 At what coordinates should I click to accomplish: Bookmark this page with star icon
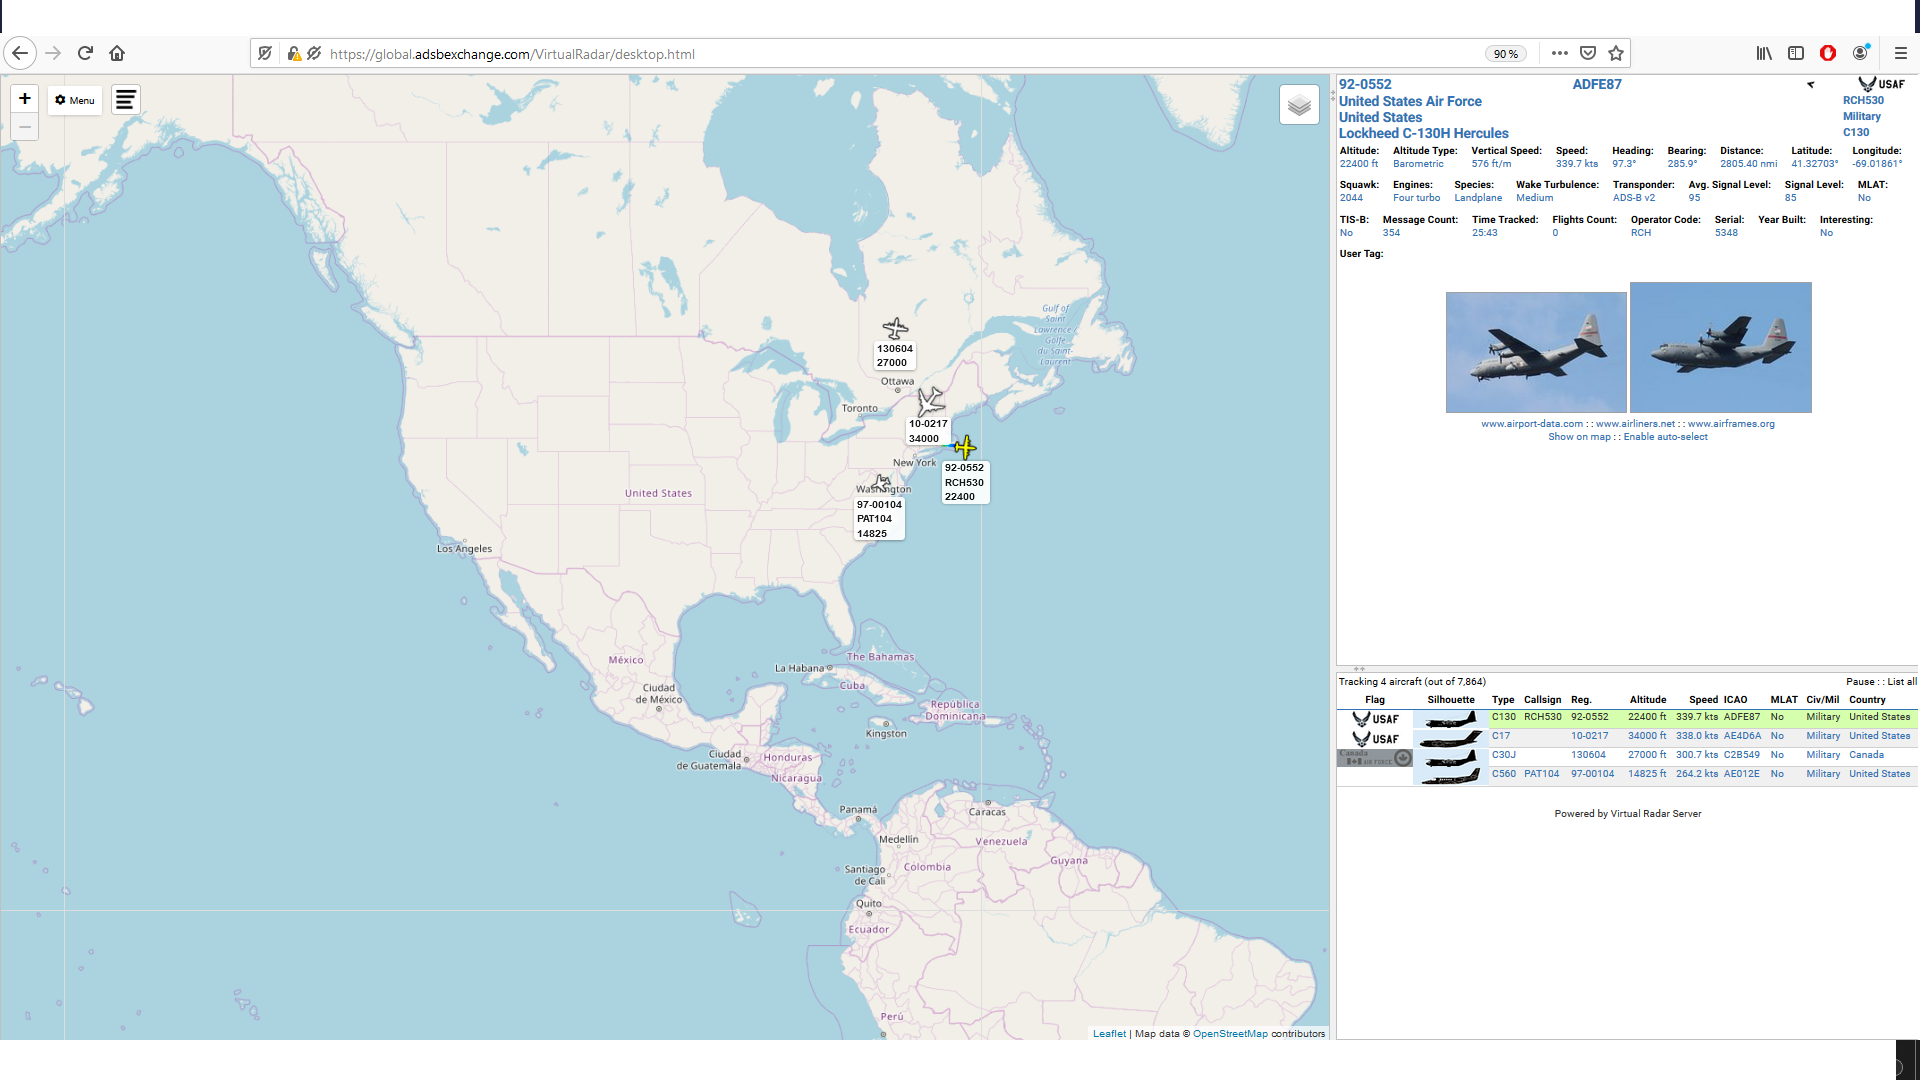click(x=1616, y=54)
